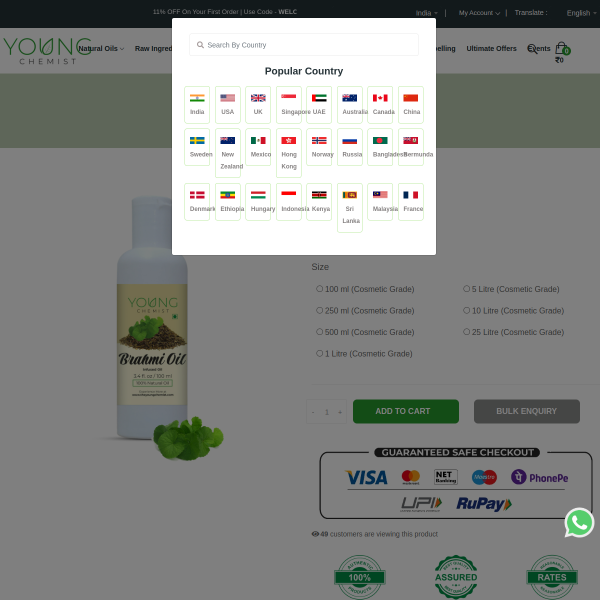The height and width of the screenshot is (600, 600).
Task: Pick the Norway flag tile
Action: (x=319, y=147)
